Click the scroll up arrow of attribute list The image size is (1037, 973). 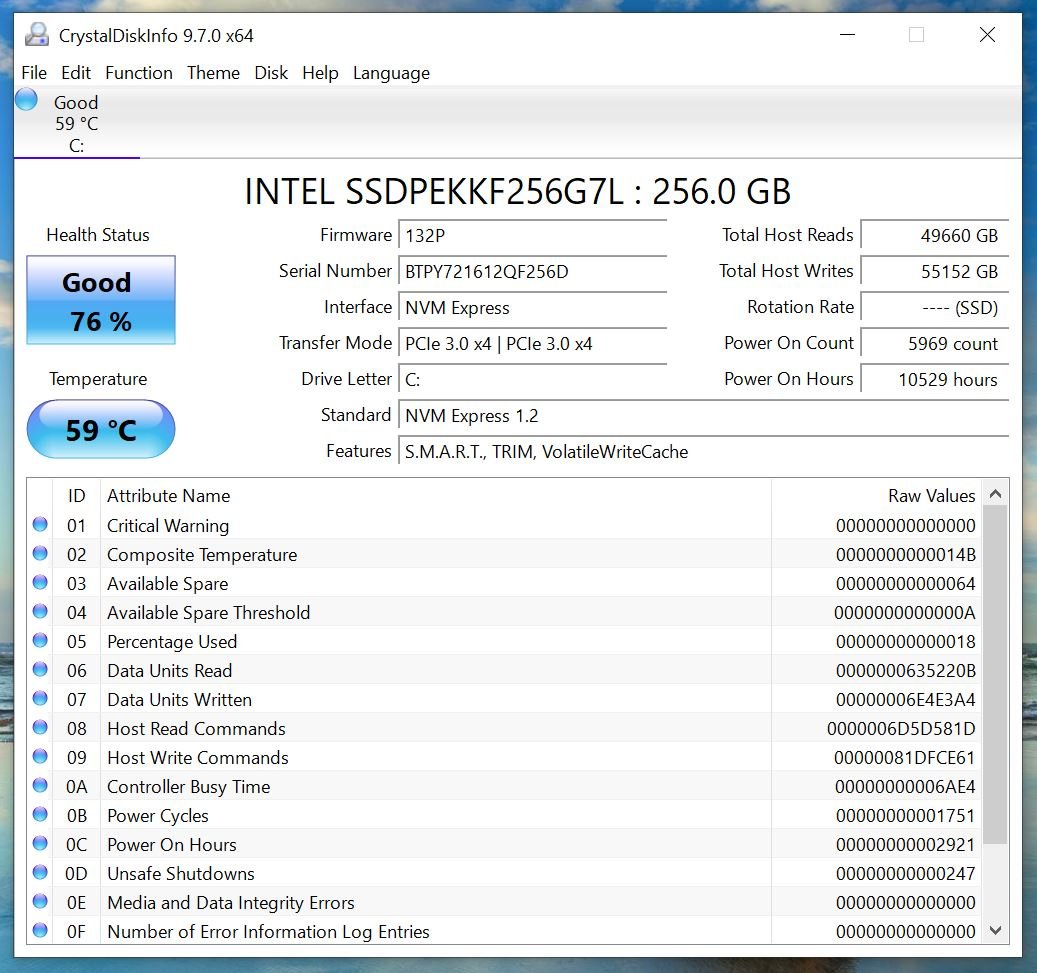[995, 494]
